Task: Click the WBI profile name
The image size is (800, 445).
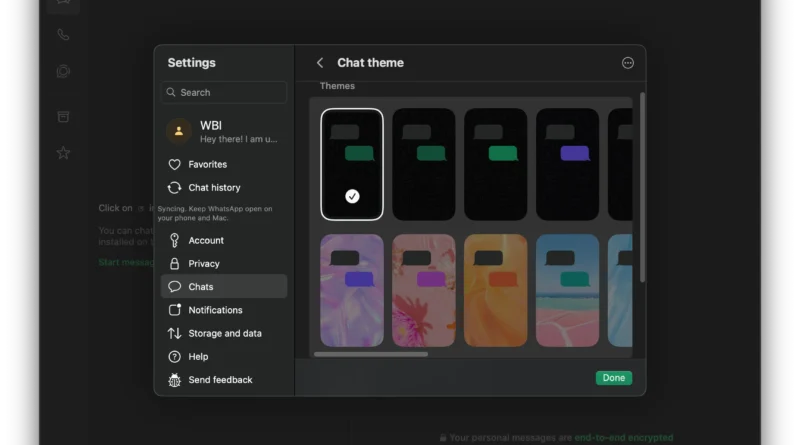Action: click(x=211, y=126)
